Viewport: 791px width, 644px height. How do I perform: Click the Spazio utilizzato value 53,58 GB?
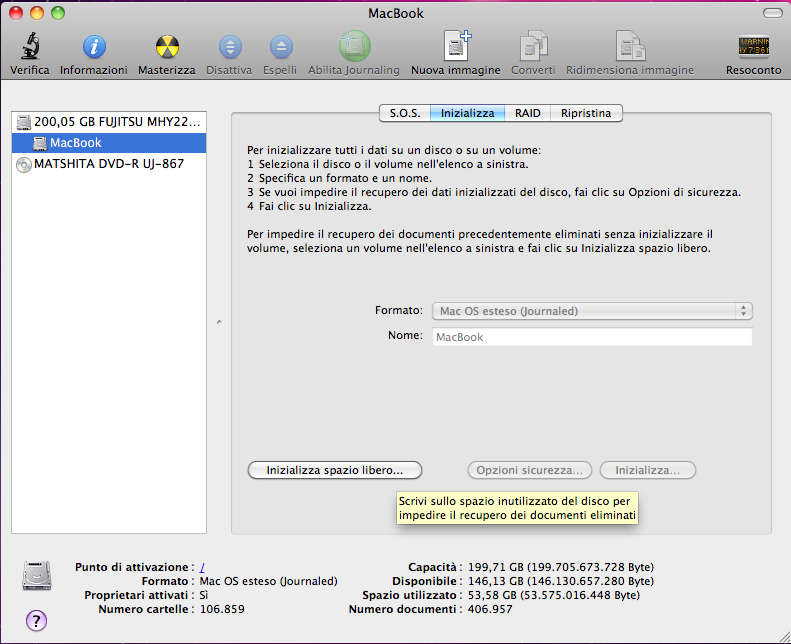click(x=553, y=595)
